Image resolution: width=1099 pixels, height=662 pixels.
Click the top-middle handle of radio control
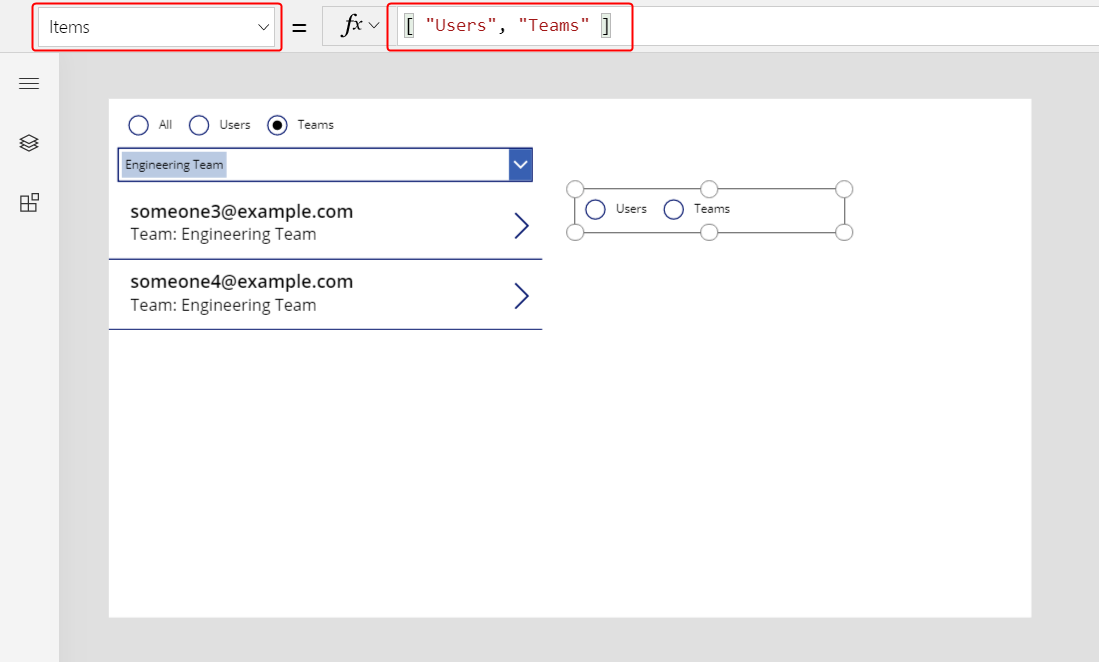click(709, 189)
